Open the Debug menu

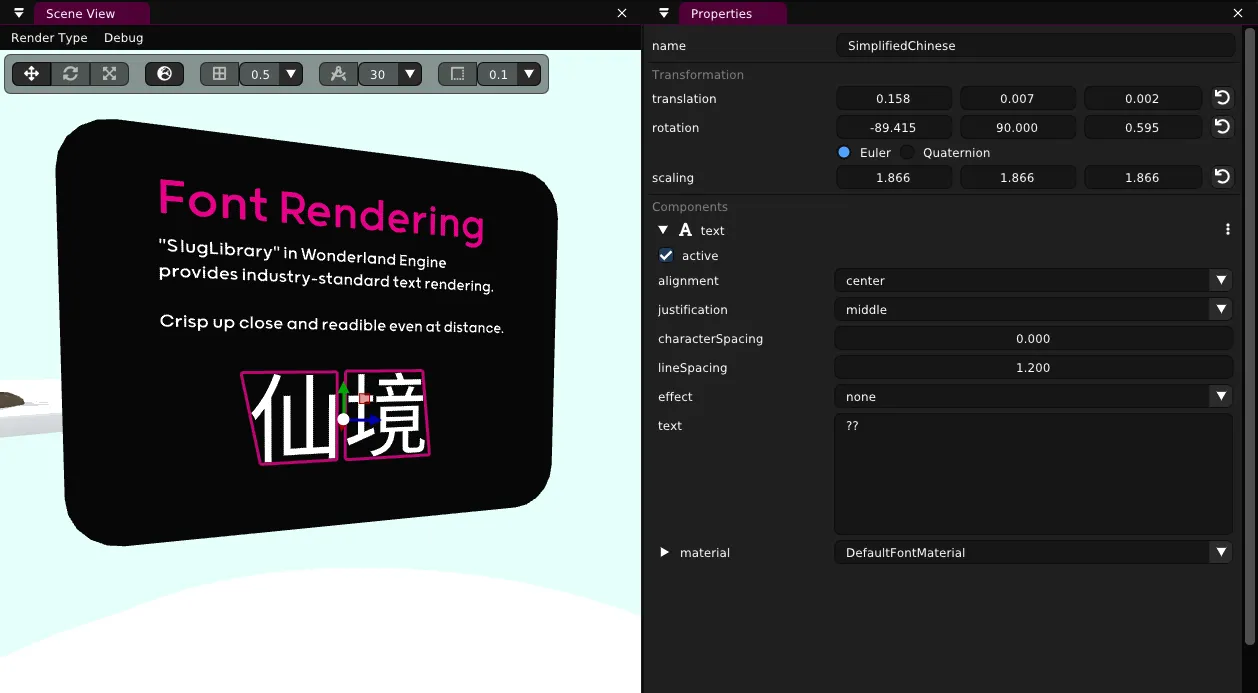coord(123,37)
